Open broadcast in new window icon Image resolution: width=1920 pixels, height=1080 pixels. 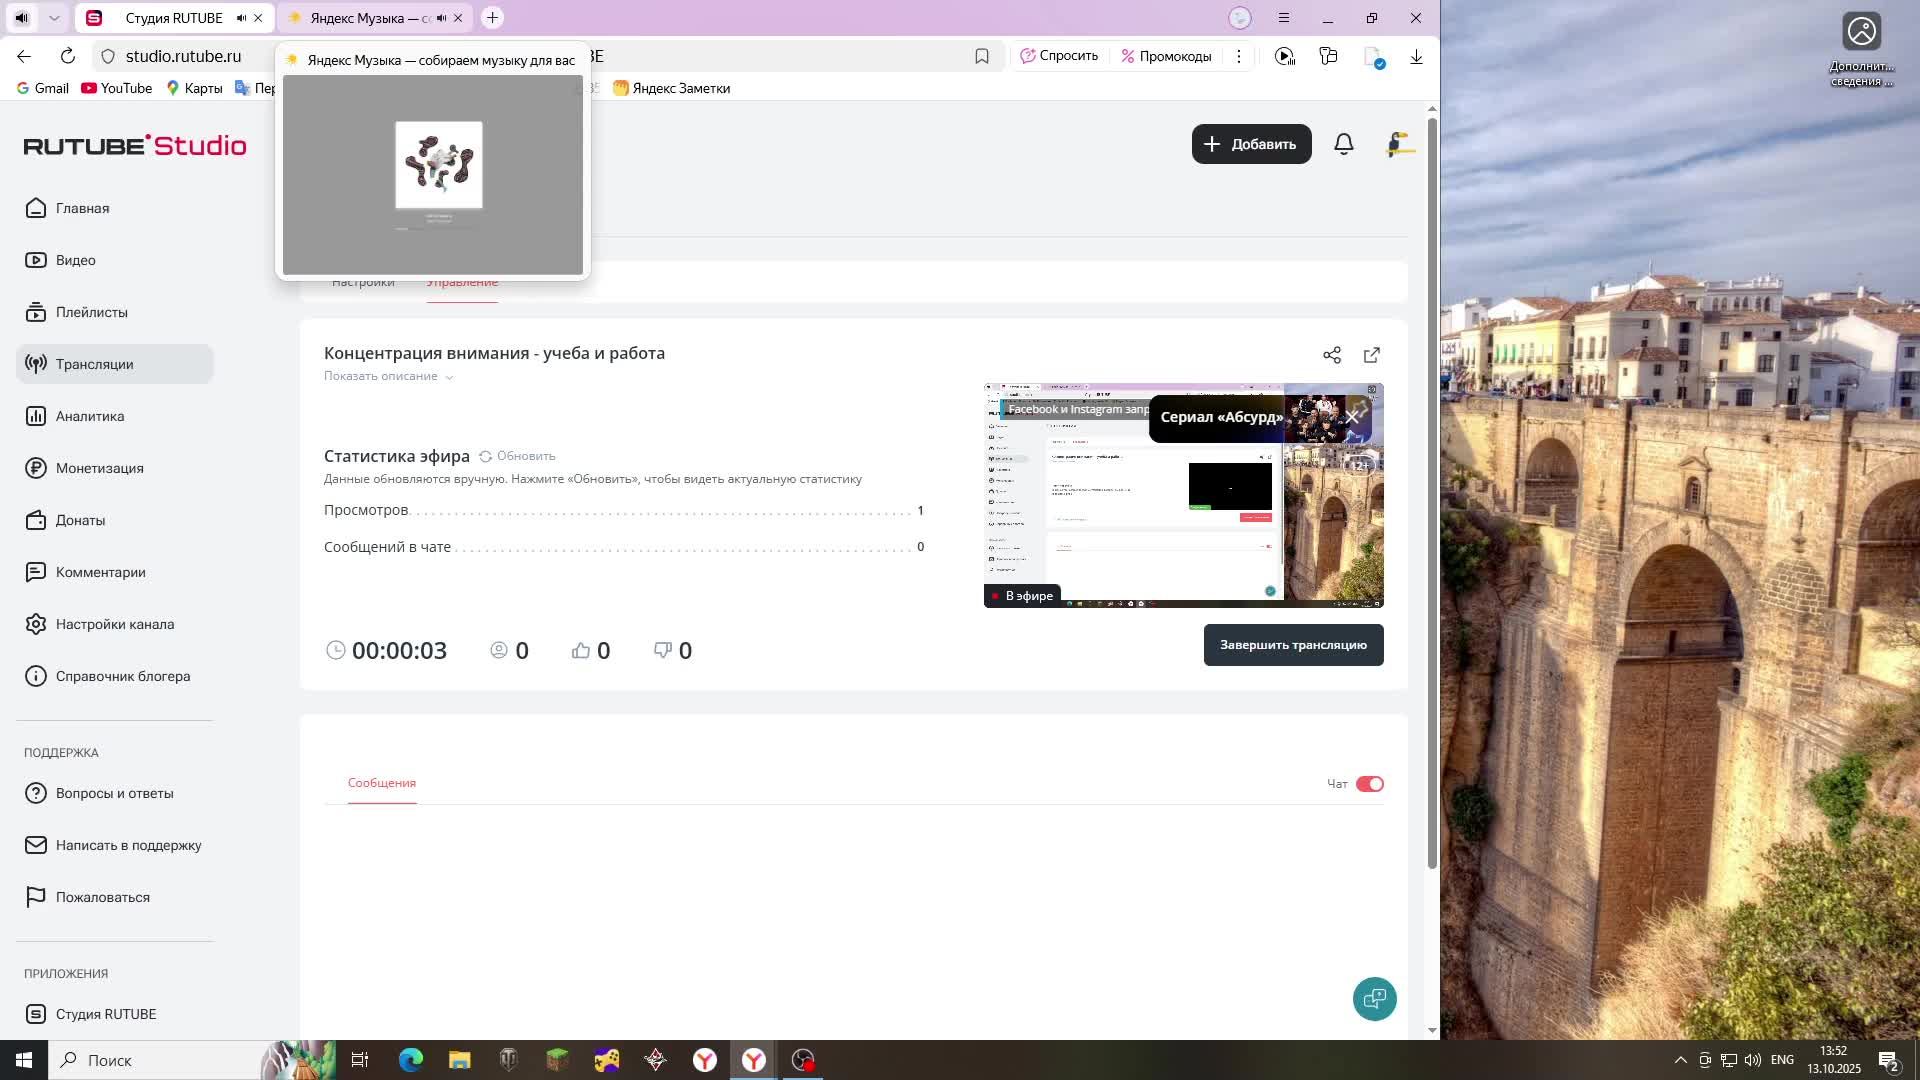[1371, 355]
